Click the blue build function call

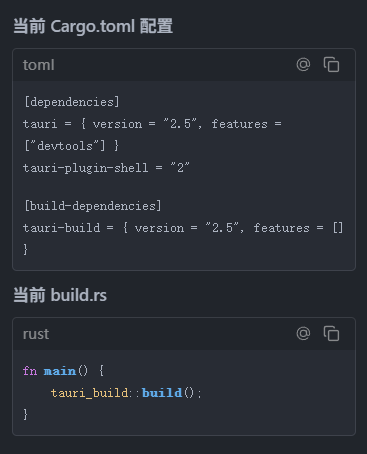click(x=162, y=393)
